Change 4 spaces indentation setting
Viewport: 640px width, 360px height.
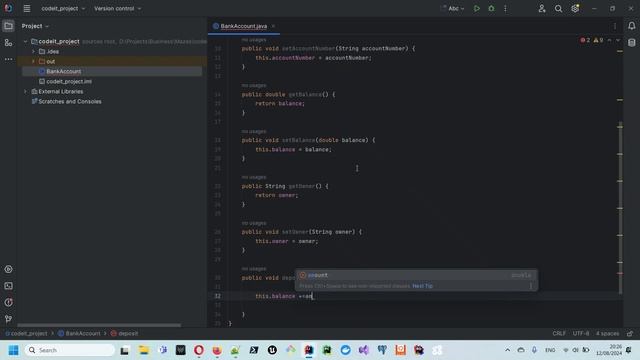click(607, 333)
